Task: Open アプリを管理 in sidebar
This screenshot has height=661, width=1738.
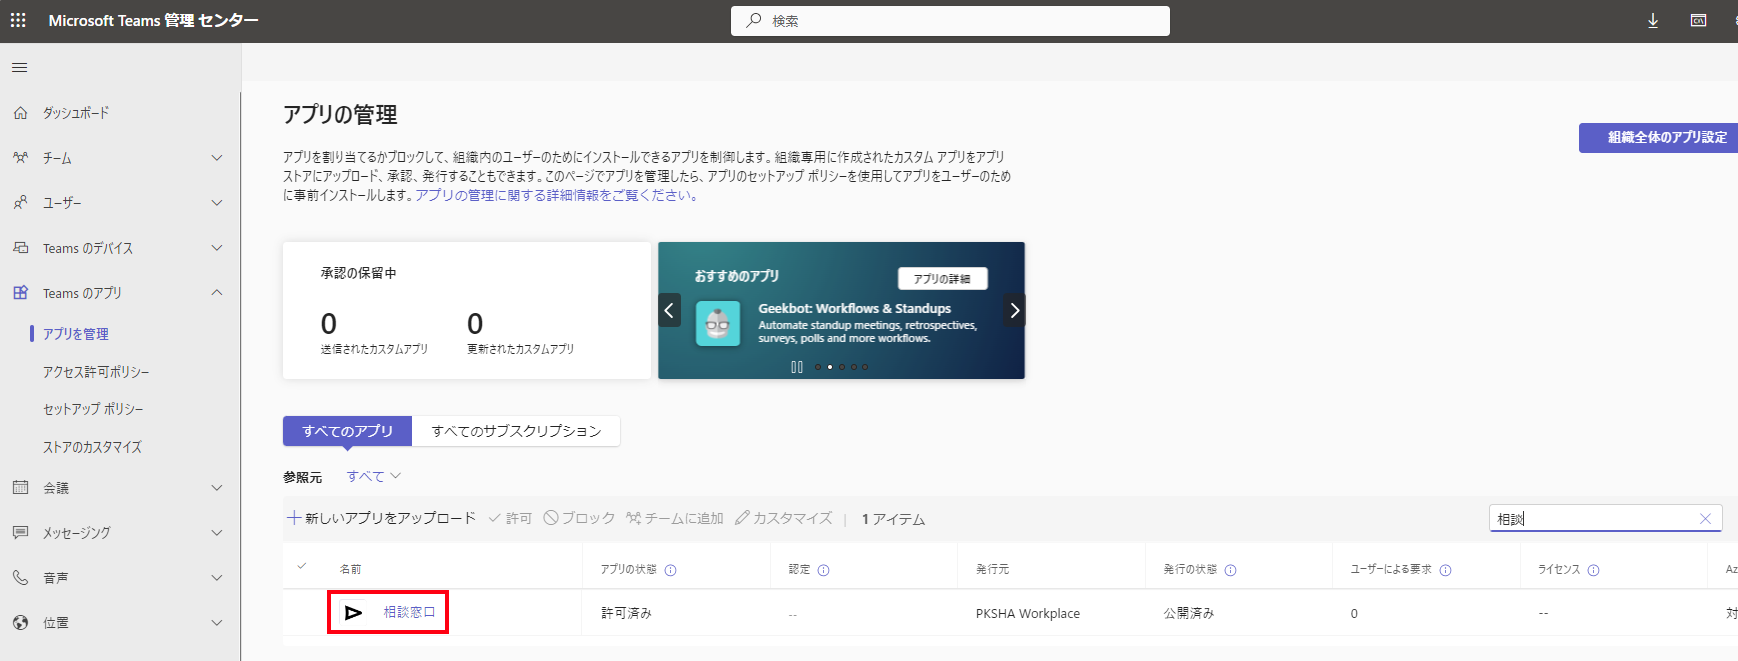Action: pos(76,334)
